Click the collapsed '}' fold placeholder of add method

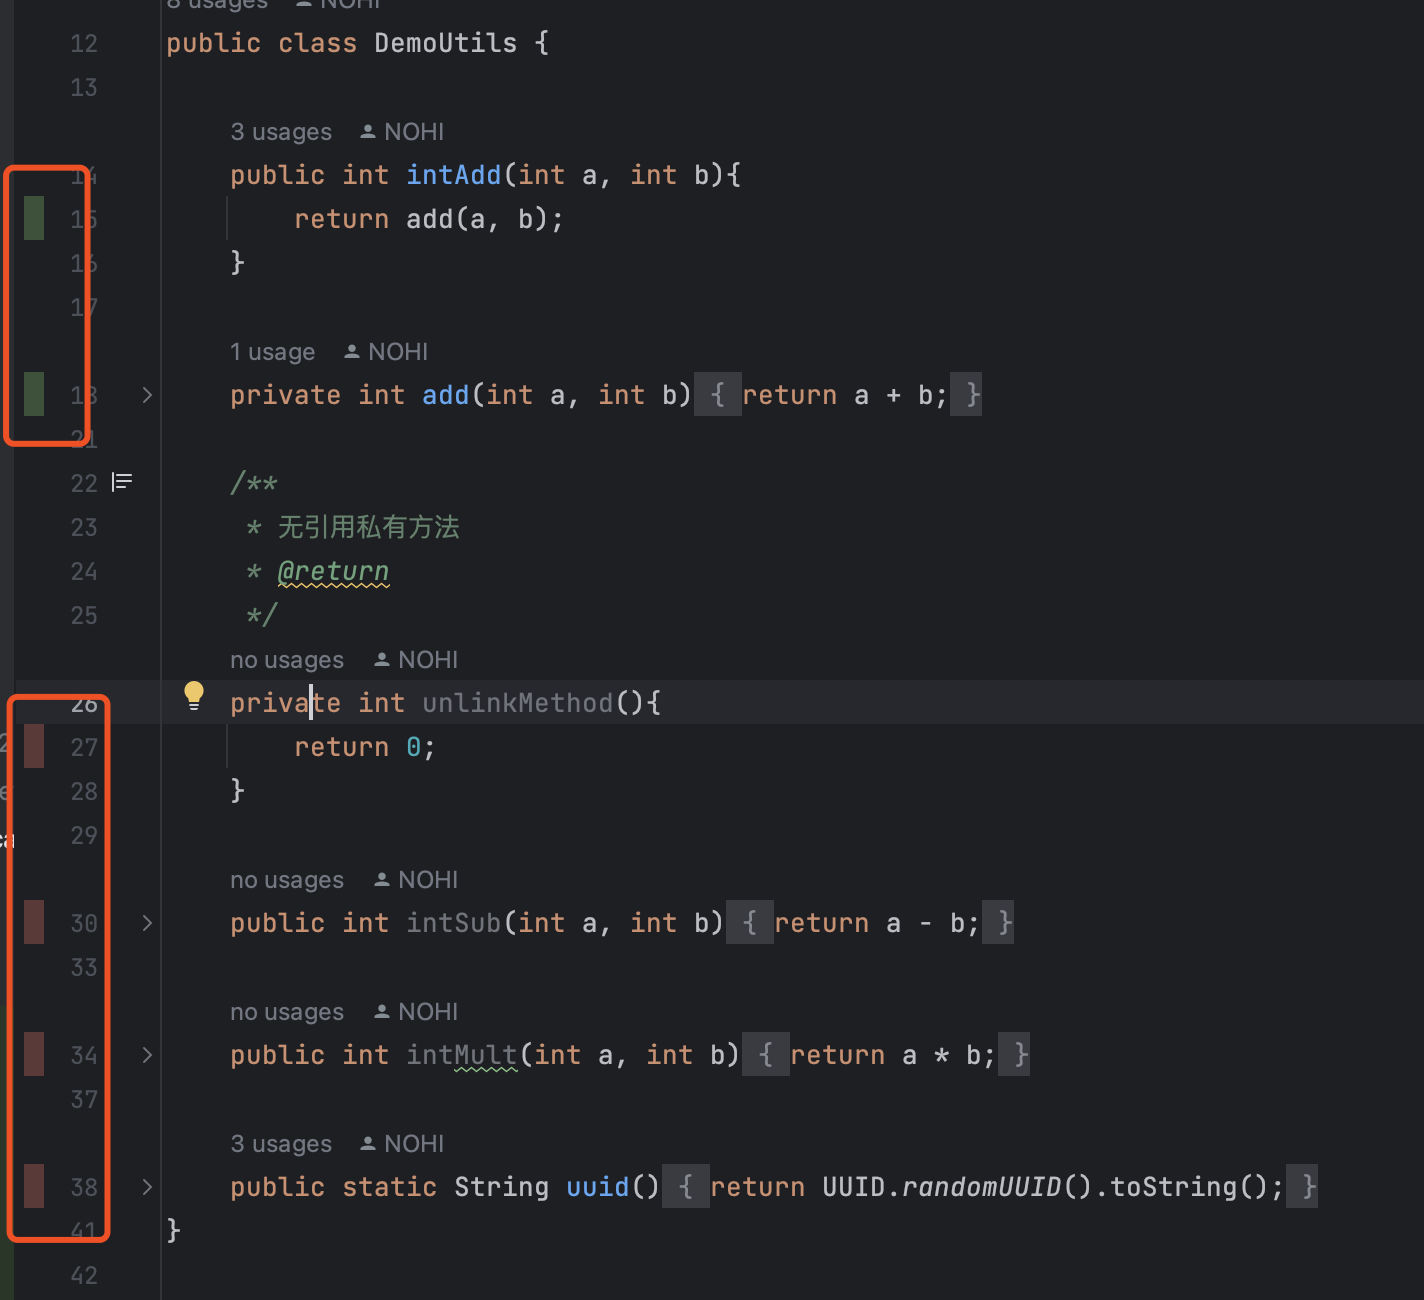[966, 395]
